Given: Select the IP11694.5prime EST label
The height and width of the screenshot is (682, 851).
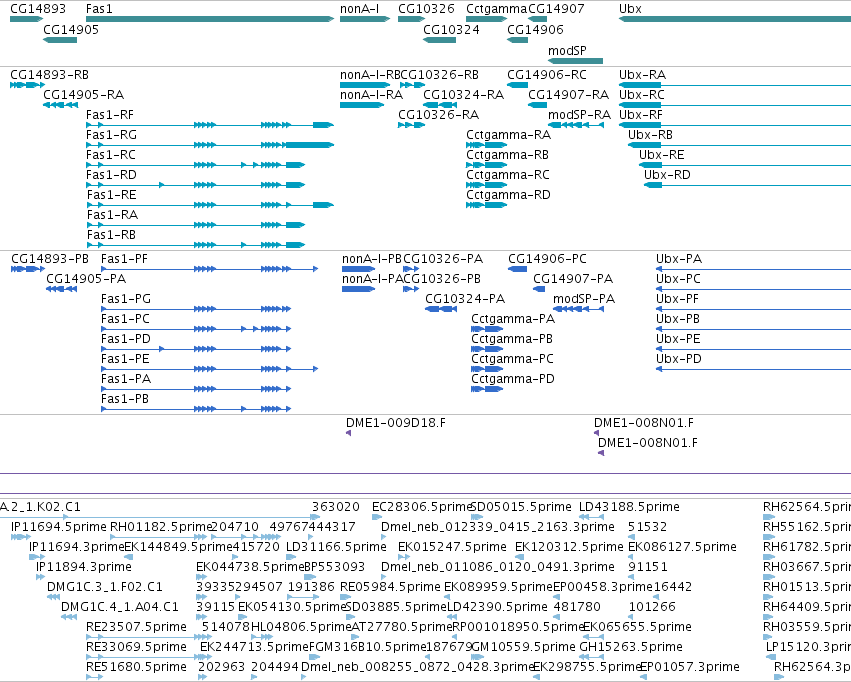Looking at the screenshot, I should coord(59,527).
